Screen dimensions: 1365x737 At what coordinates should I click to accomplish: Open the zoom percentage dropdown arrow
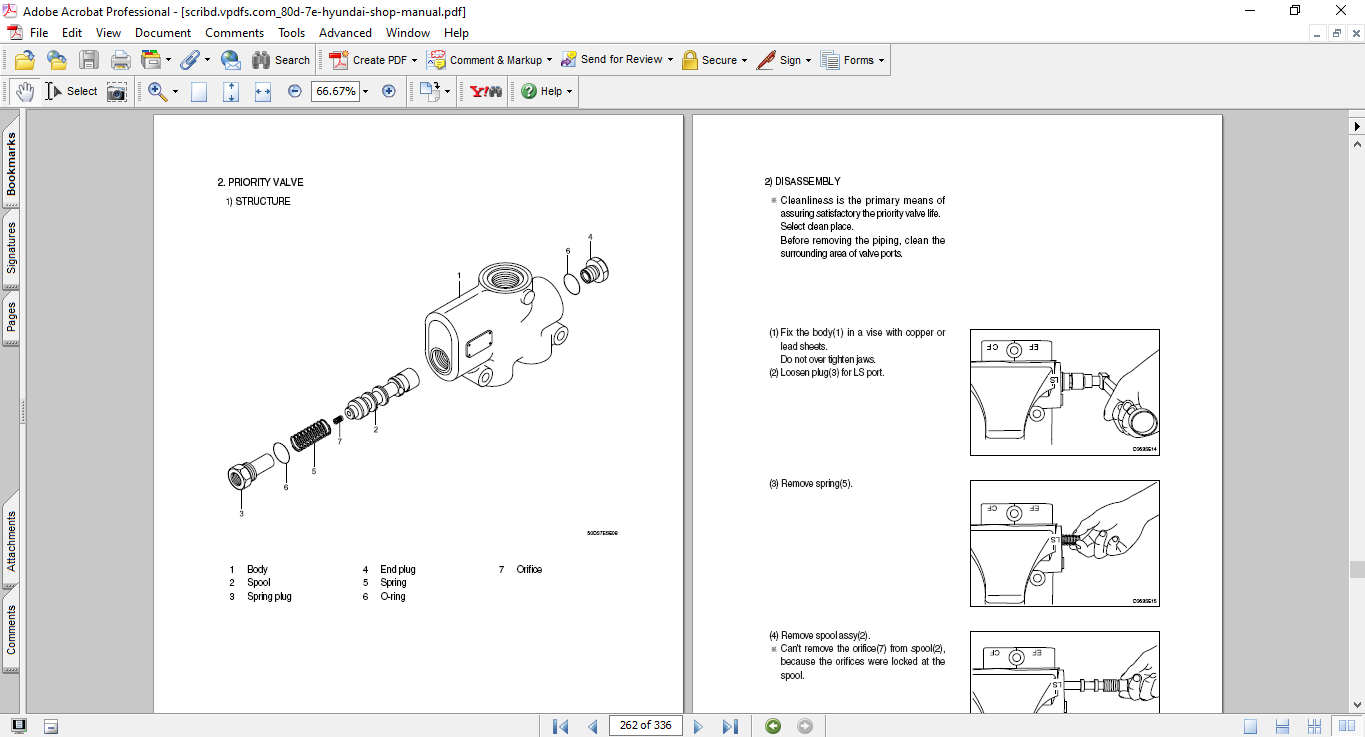pyautogui.click(x=365, y=92)
